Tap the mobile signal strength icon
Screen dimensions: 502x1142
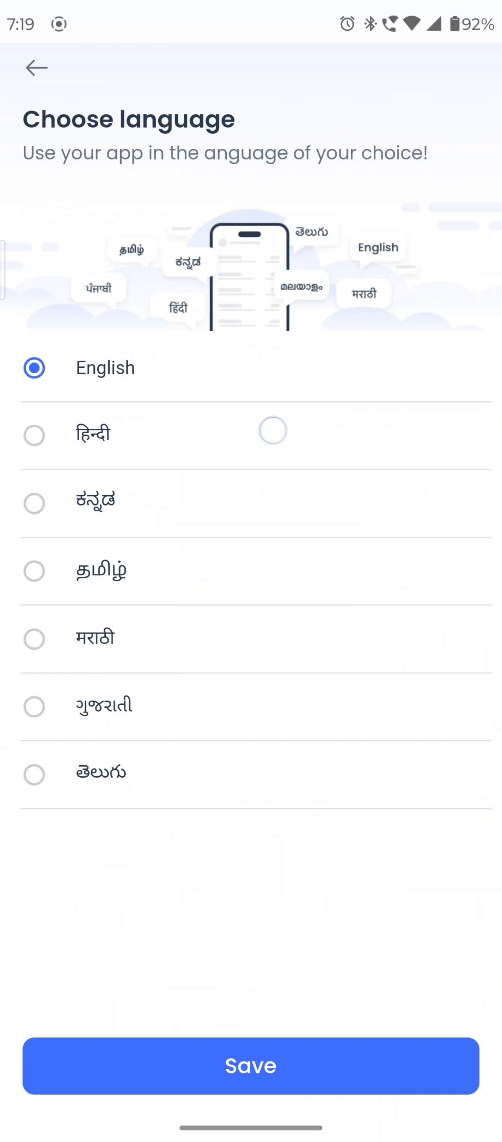[434, 24]
